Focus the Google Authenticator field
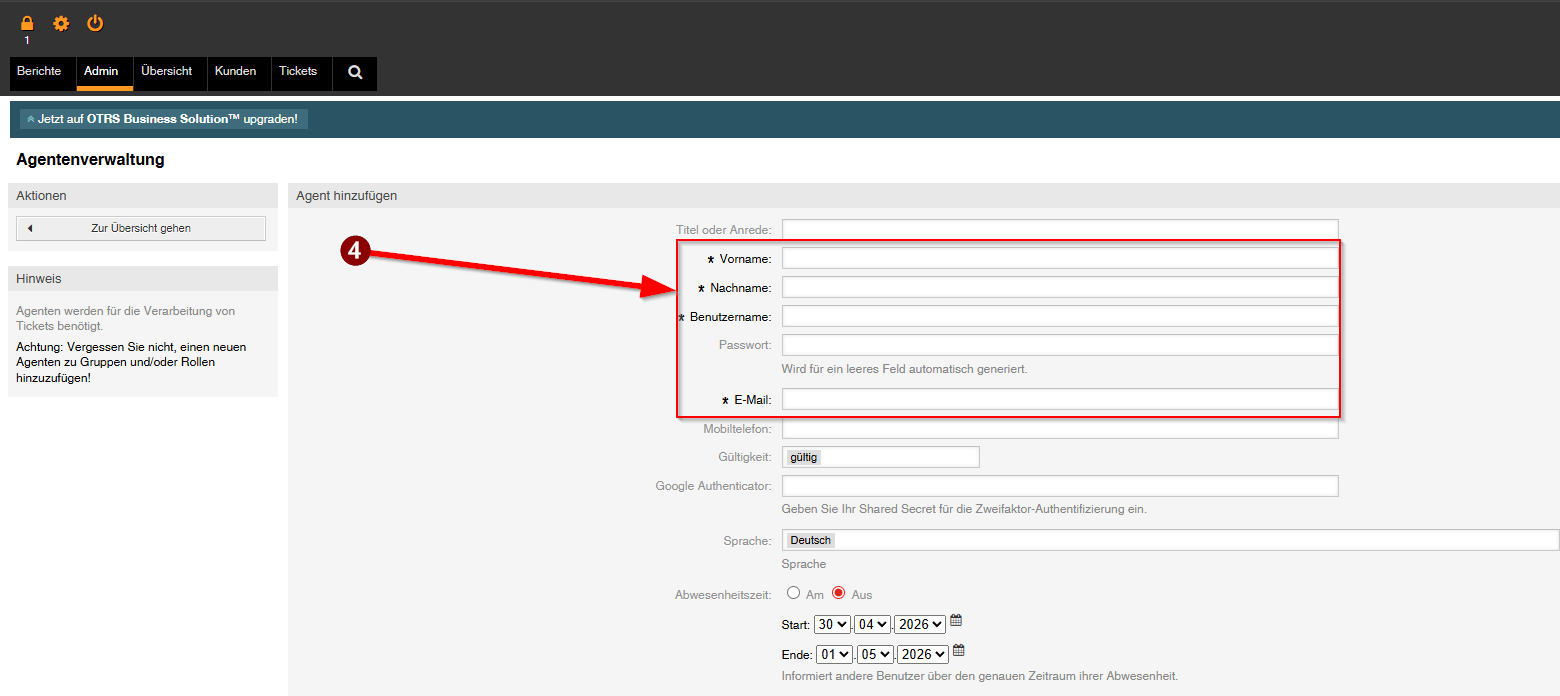Screen dimensions: 1560x696 click(1060, 486)
